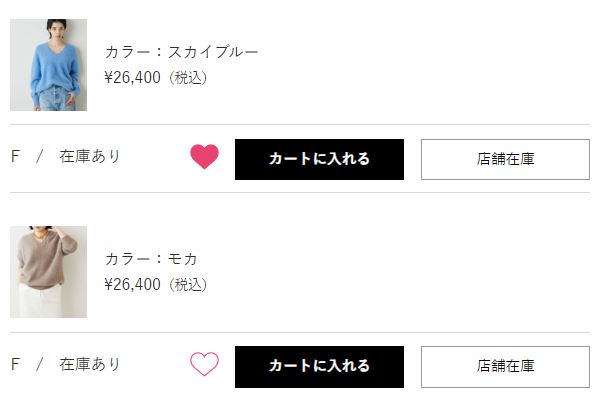Click the ¥26,400 price under スカイブルー
The image size is (601, 397).
coord(133,77)
